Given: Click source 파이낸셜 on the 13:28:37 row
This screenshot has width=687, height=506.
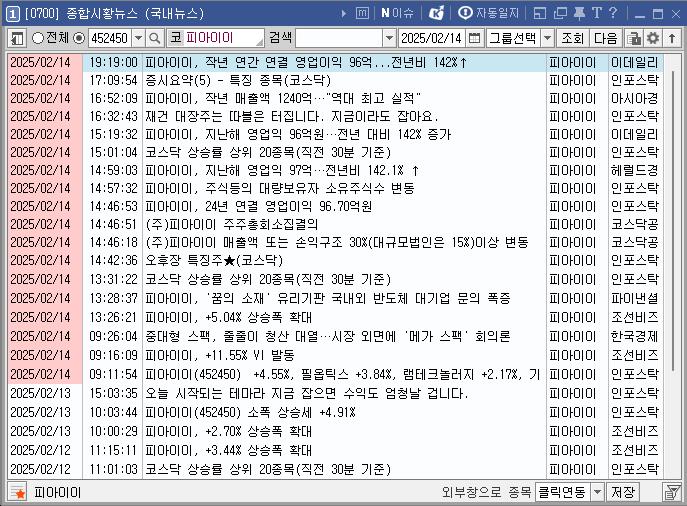Looking at the screenshot, I should click(634, 299).
